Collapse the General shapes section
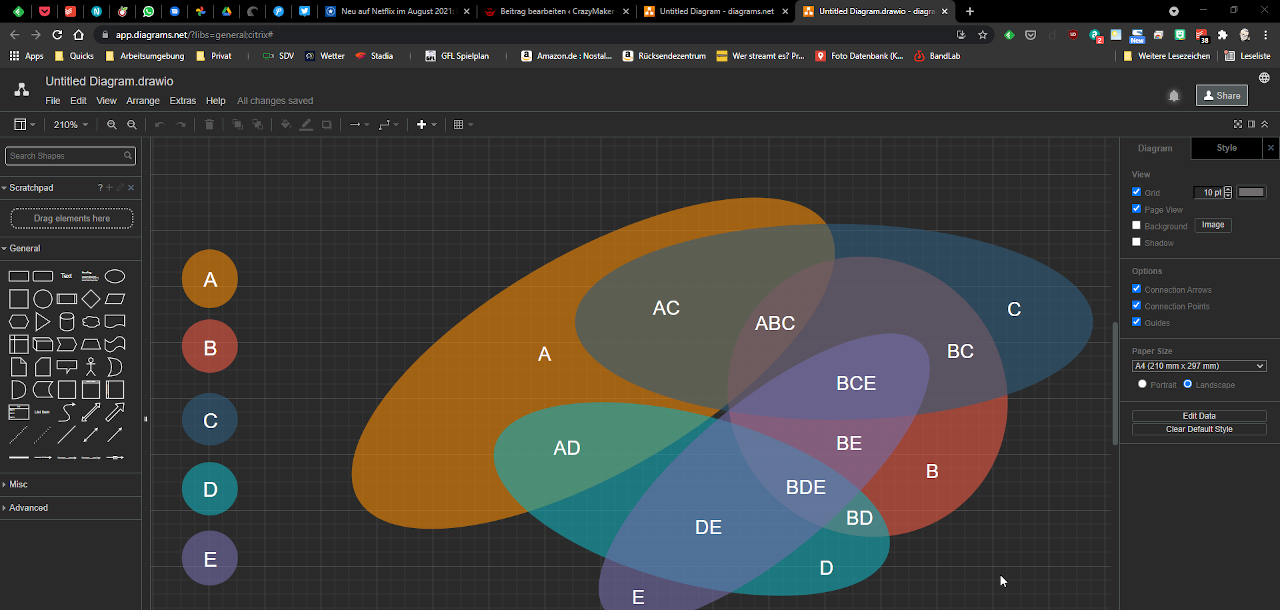The width and height of the screenshot is (1280, 610). click(21, 248)
